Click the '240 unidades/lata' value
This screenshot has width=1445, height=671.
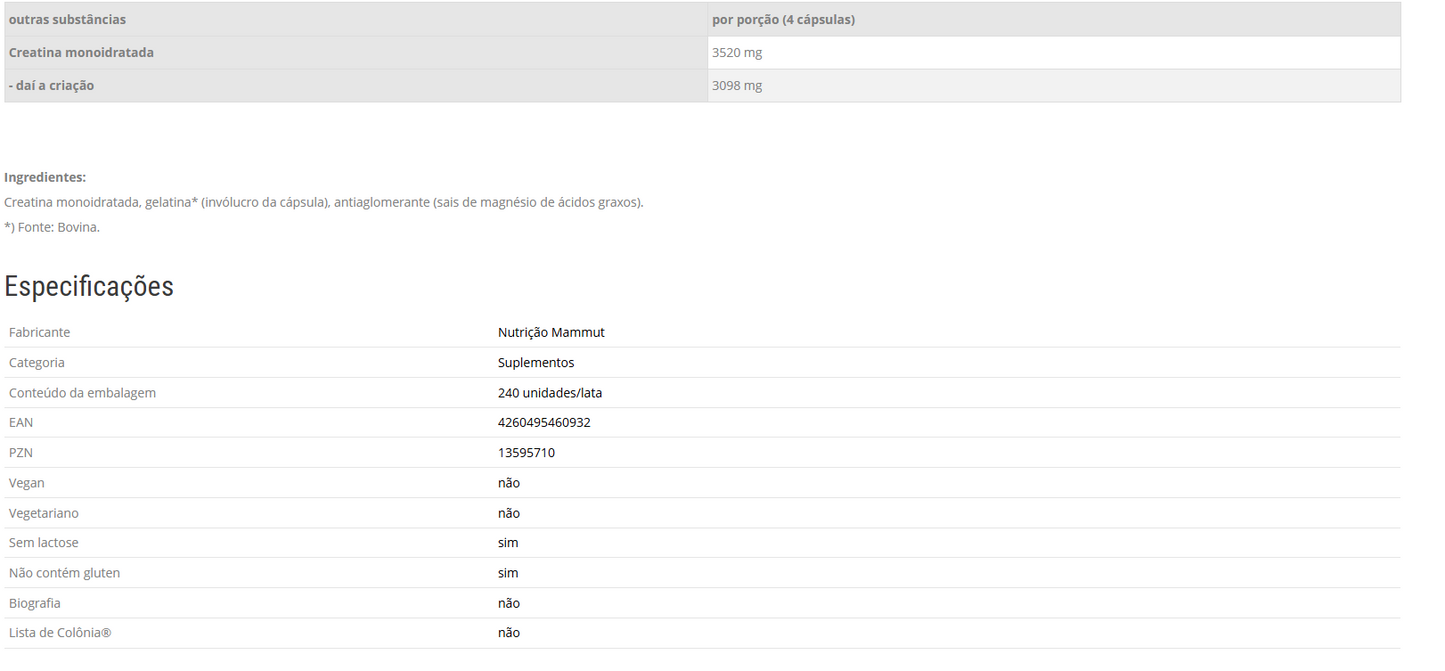point(550,393)
